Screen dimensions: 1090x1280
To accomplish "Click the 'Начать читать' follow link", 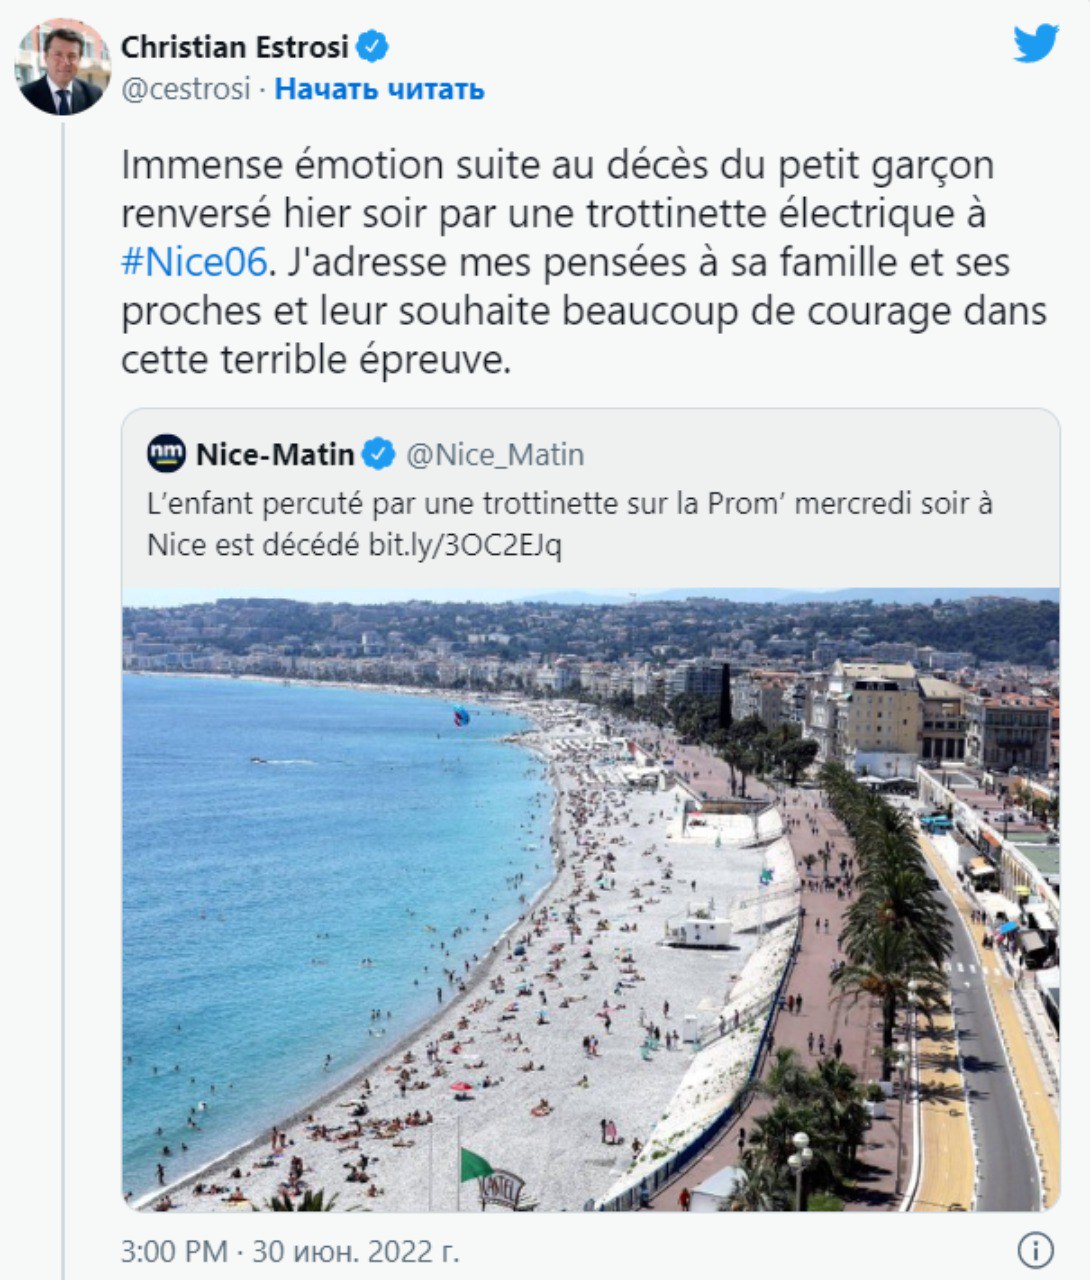I will (x=379, y=89).
